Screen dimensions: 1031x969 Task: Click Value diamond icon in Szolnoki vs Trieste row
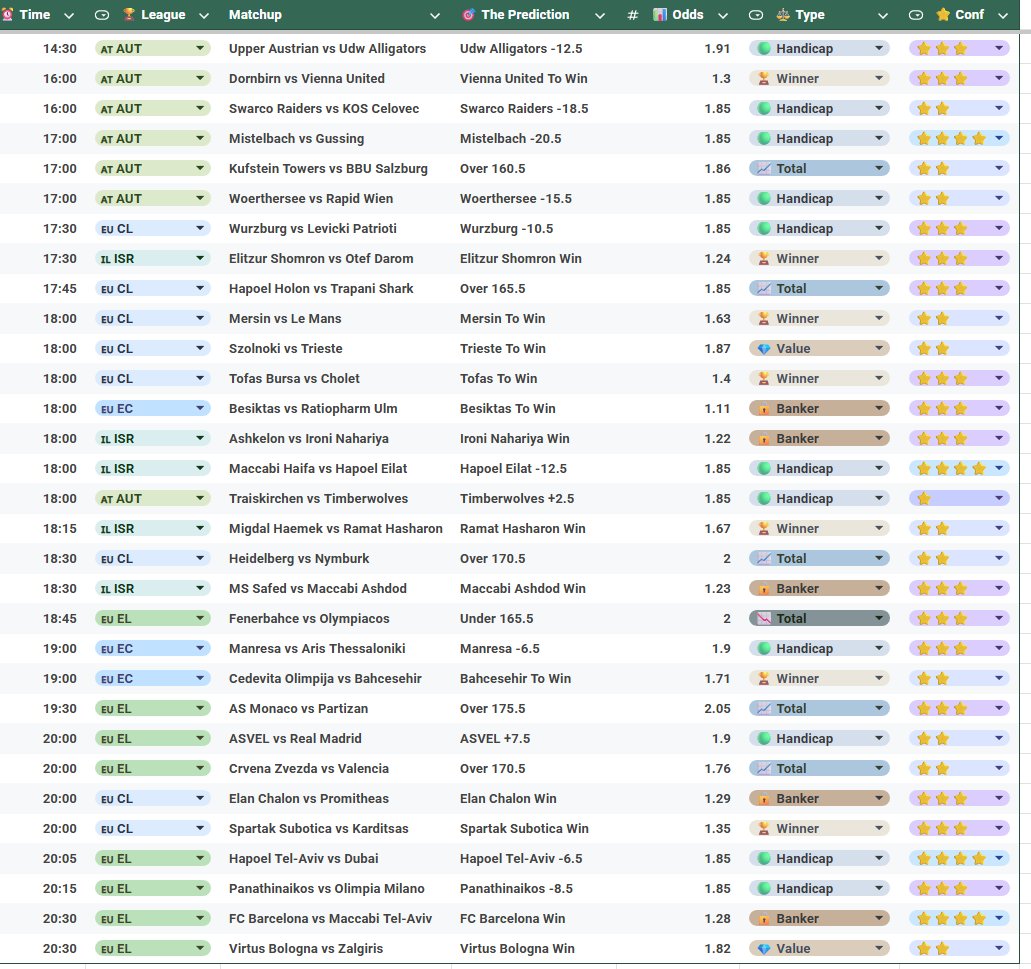(x=764, y=348)
